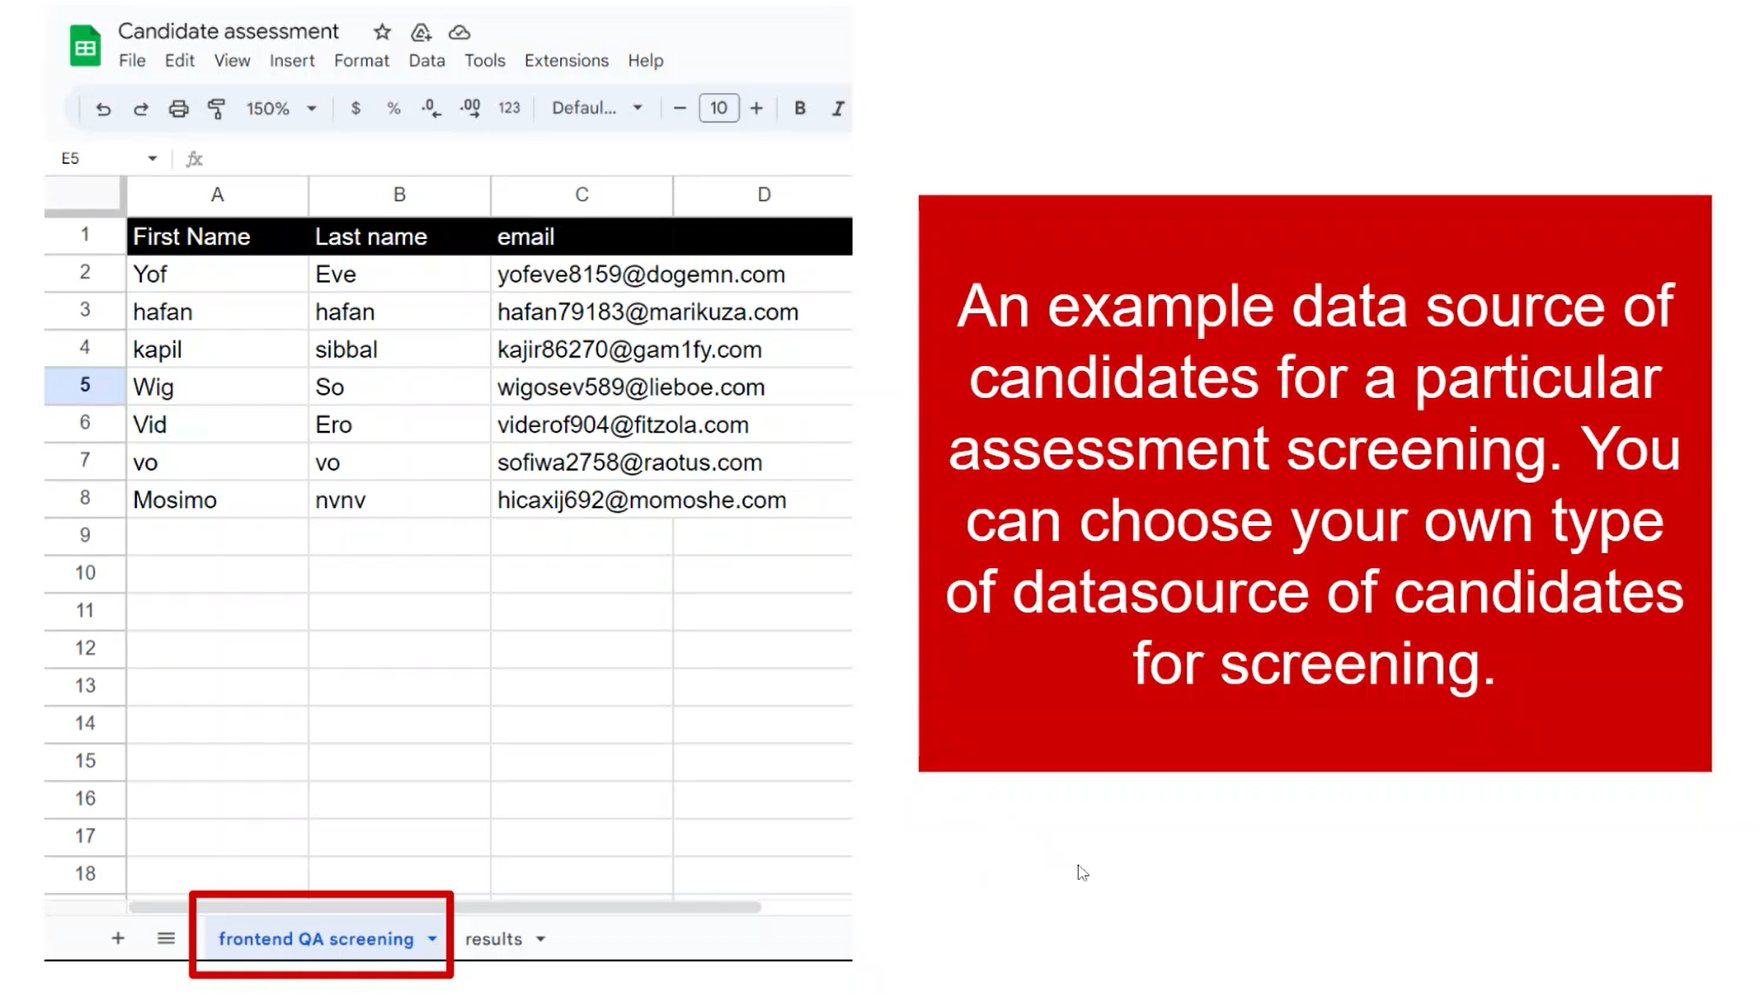Screen dimensions: 1761x994
Task: Redo the last action
Action: 141,108
